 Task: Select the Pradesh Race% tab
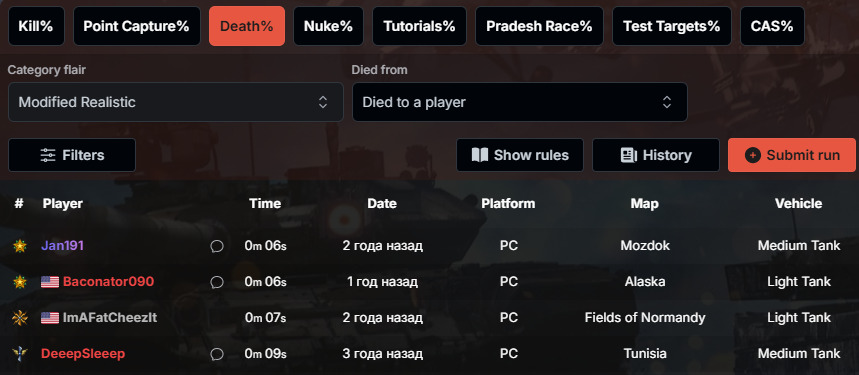tap(539, 26)
